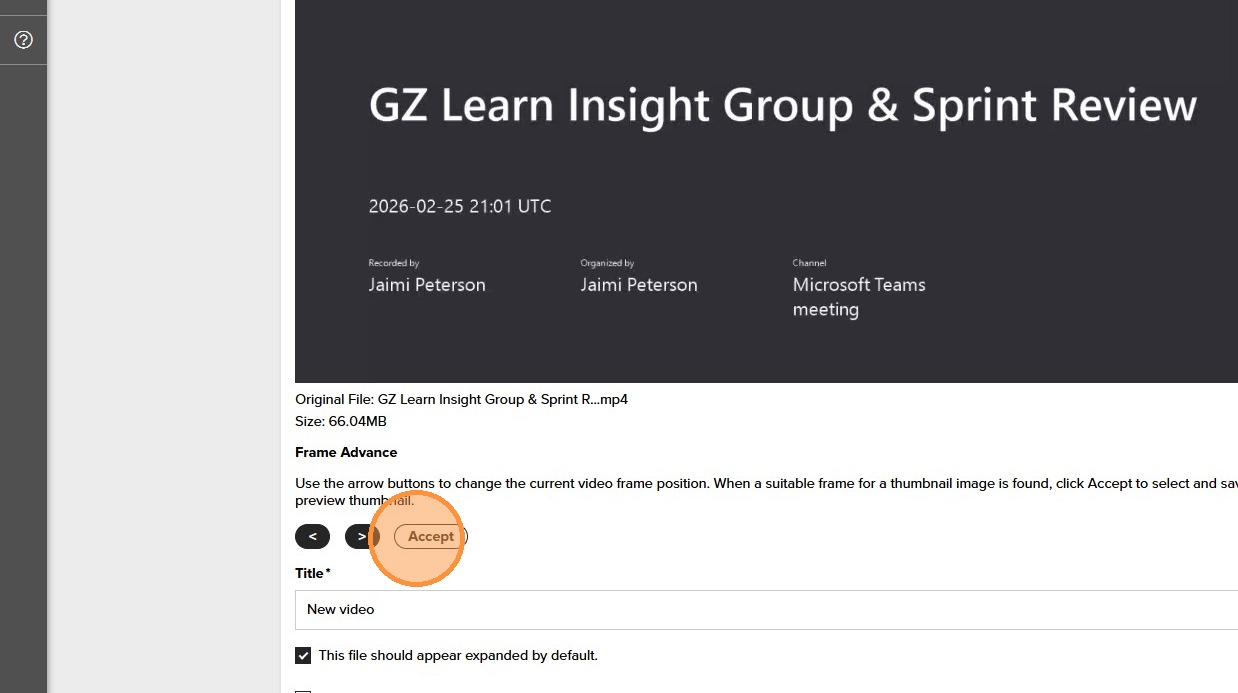Click the small Recorded by caption

coord(394,263)
